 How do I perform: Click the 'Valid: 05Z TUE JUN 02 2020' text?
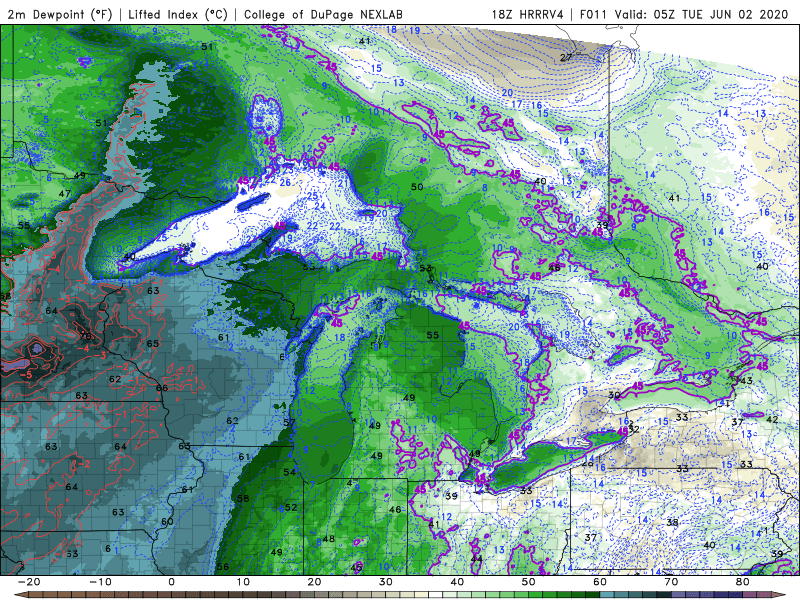[x=702, y=15]
